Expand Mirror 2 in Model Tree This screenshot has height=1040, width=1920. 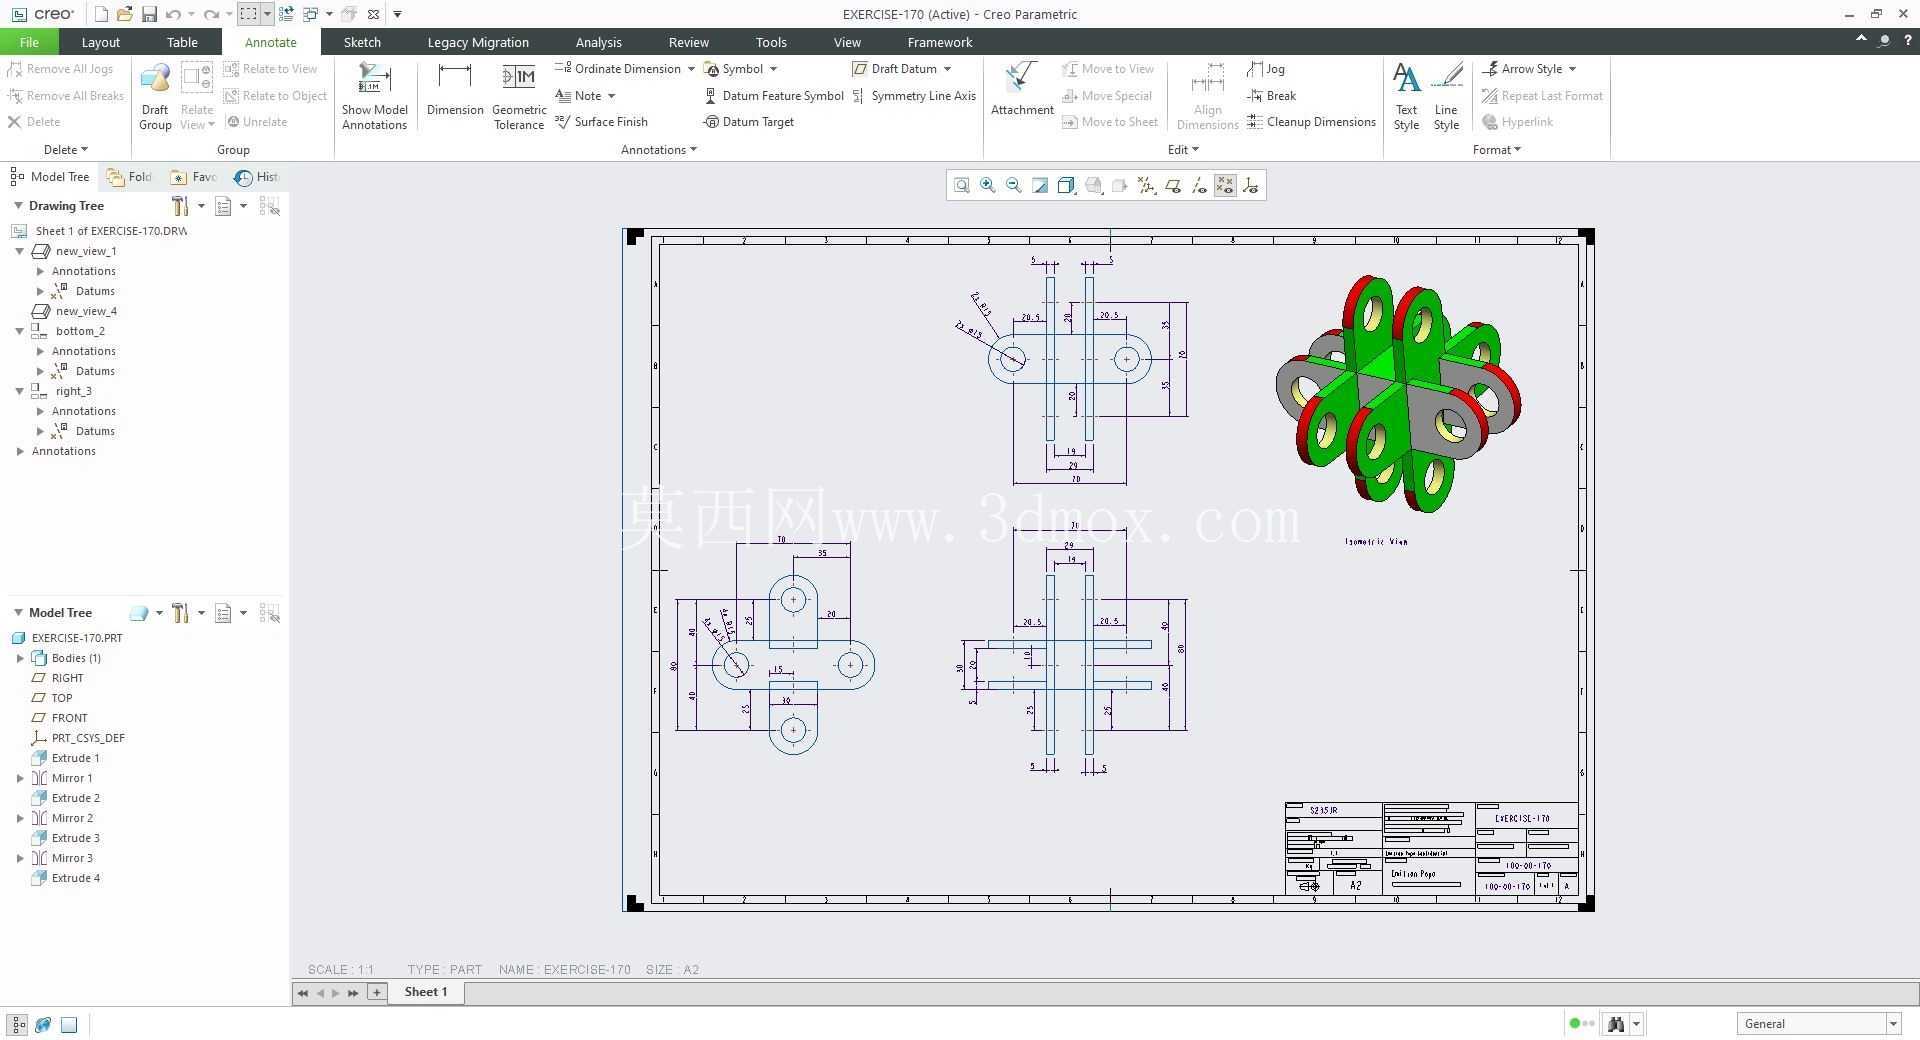coord(20,818)
